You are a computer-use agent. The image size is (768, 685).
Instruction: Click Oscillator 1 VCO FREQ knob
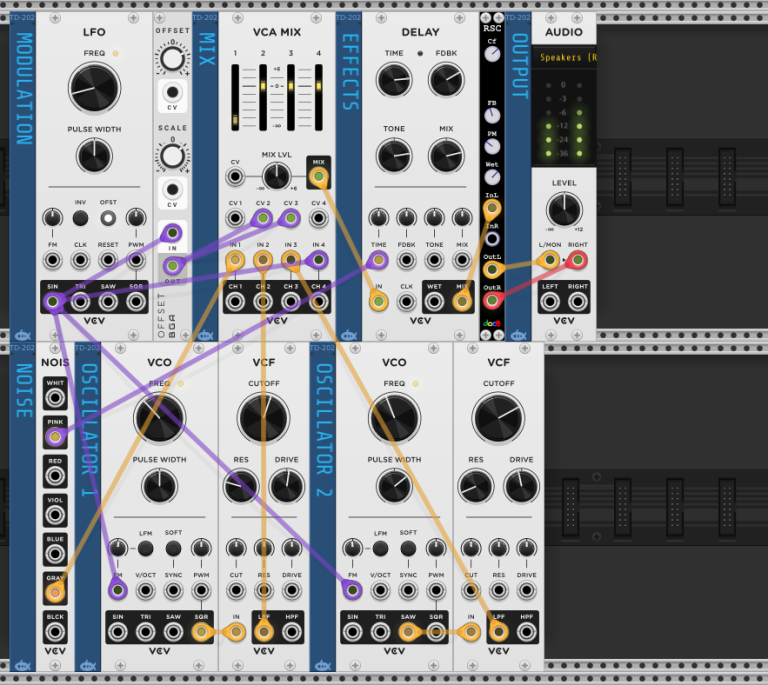coord(159,419)
